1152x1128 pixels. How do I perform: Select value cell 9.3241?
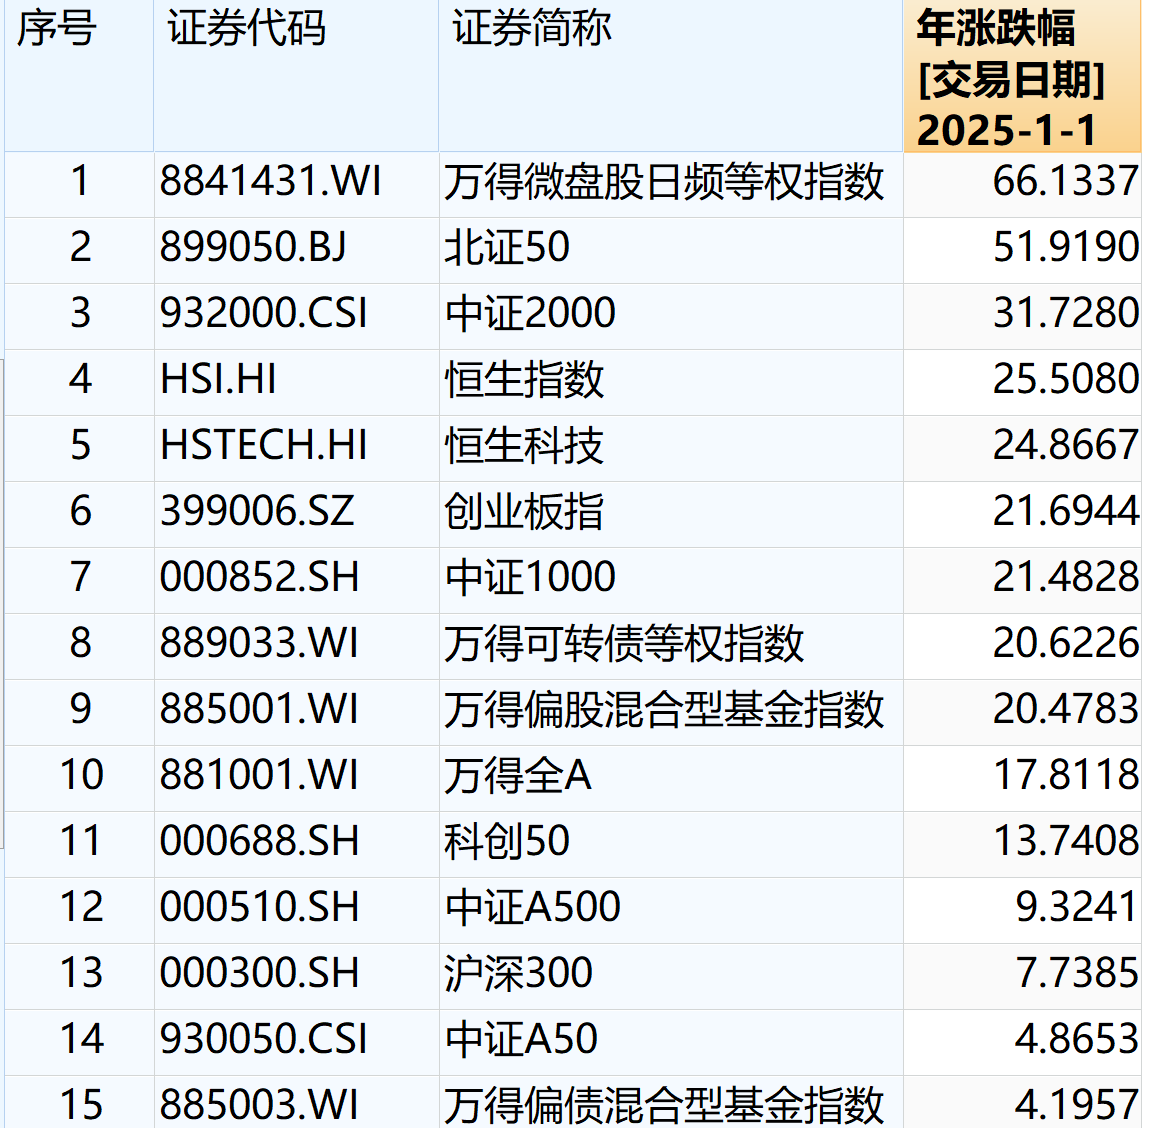click(x=1022, y=910)
